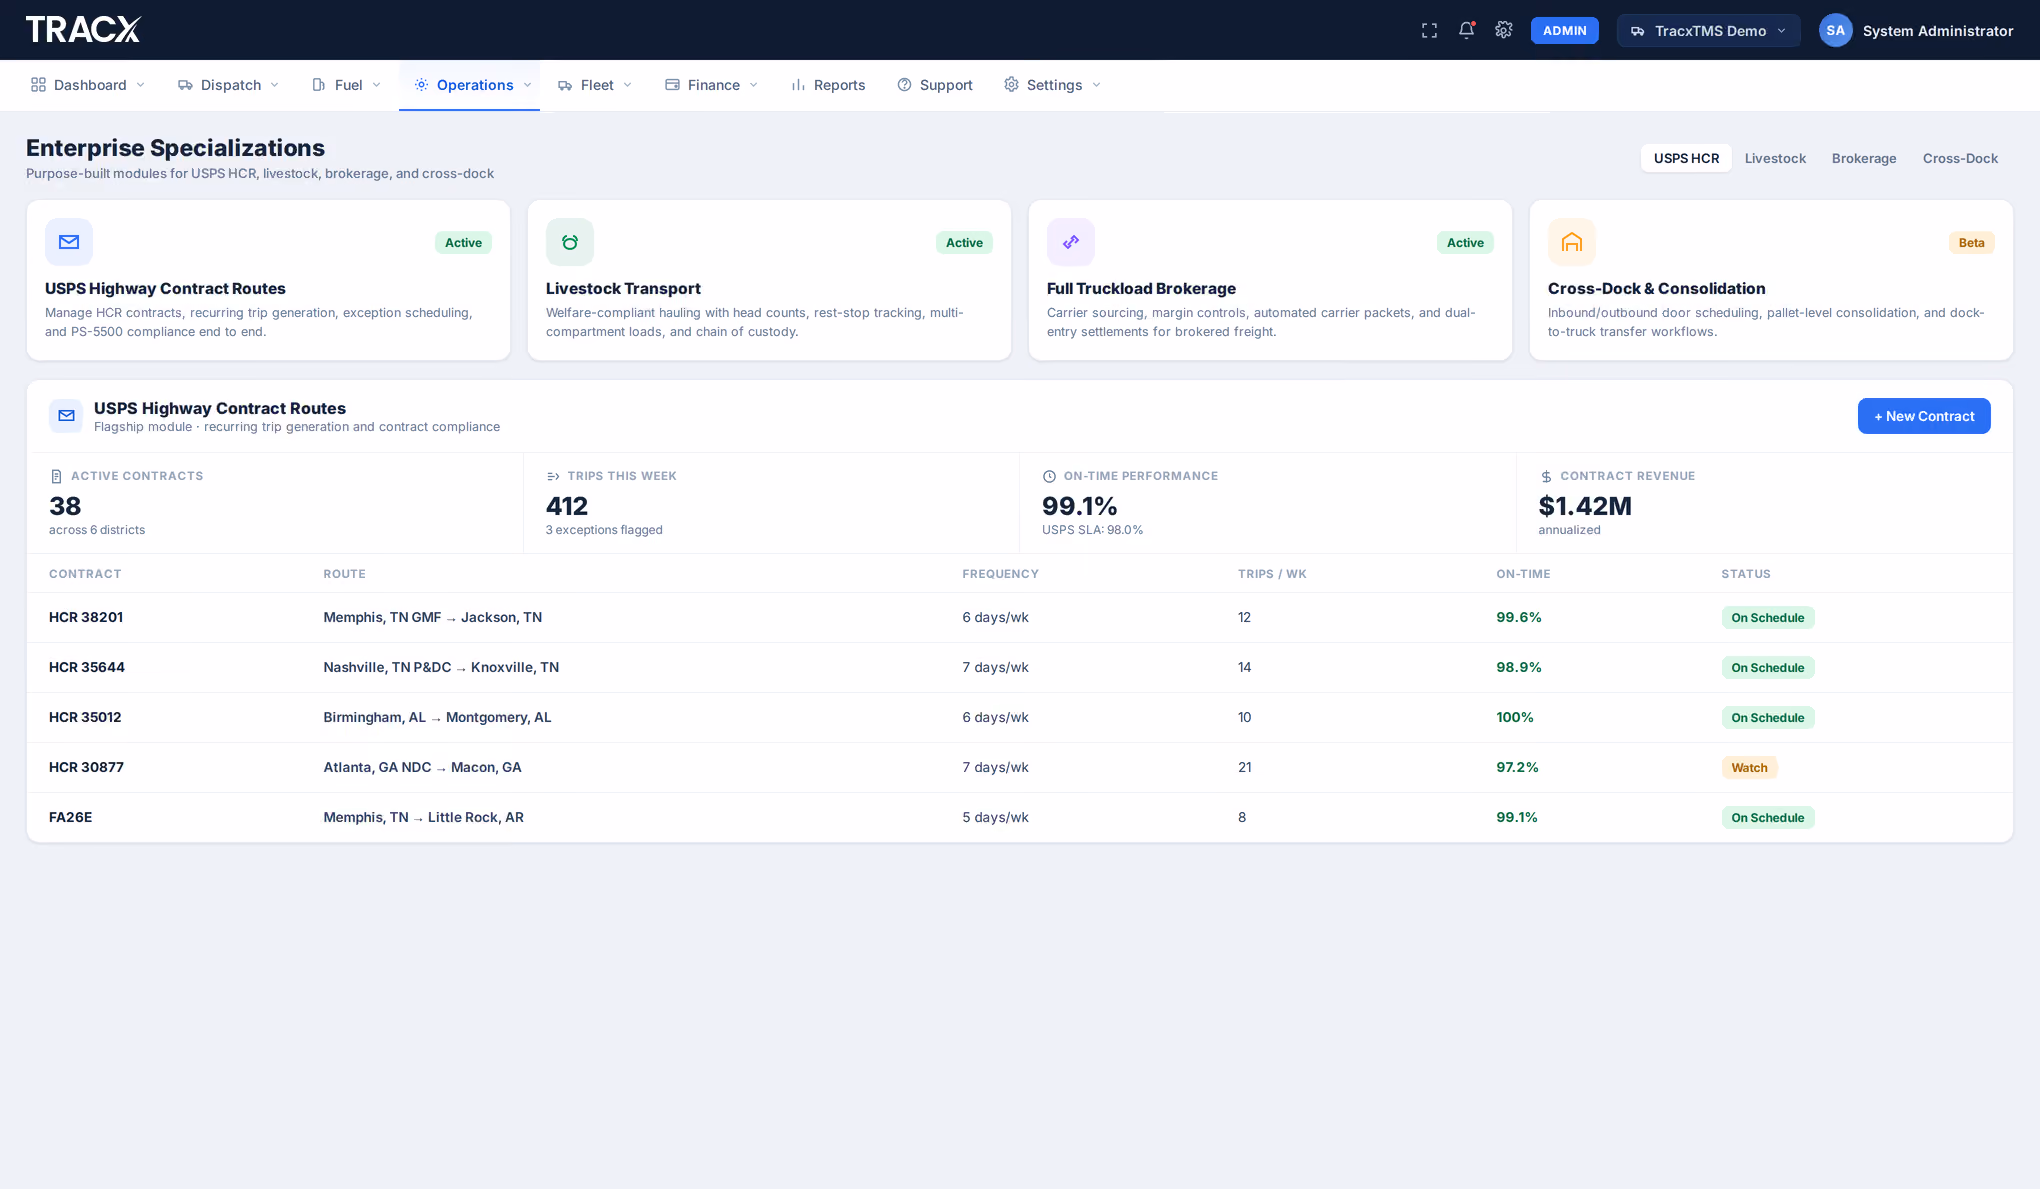Click the Trips This Week icon
2040x1189 pixels.
553,476
